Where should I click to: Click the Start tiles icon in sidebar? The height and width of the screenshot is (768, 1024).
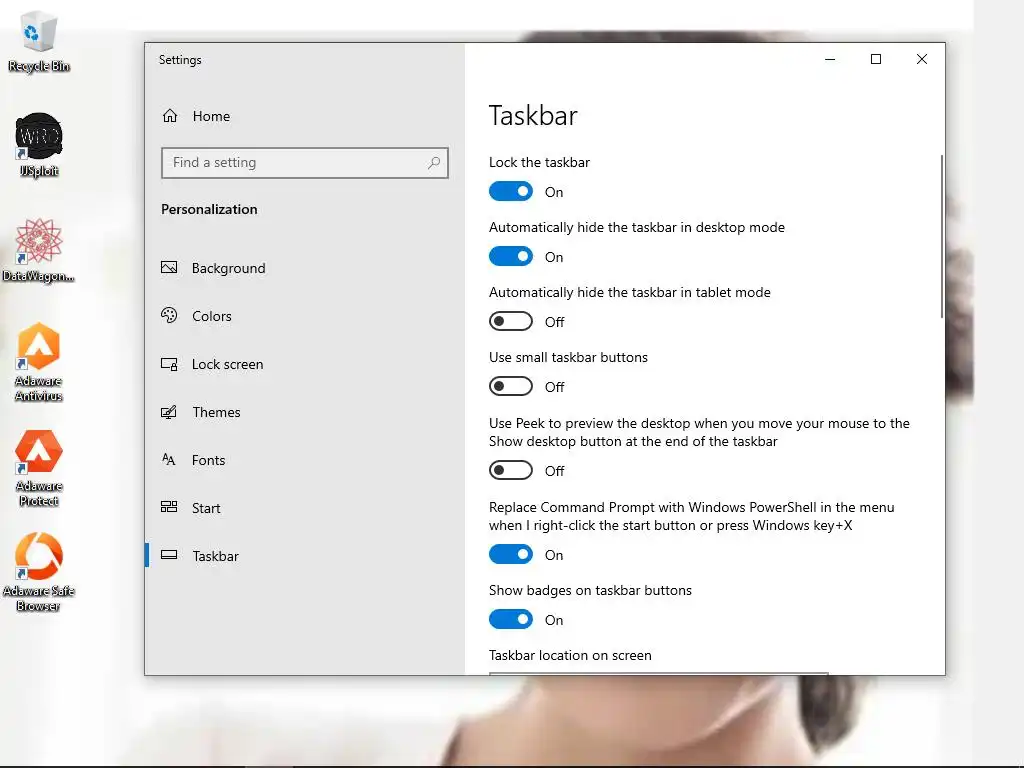click(x=169, y=507)
